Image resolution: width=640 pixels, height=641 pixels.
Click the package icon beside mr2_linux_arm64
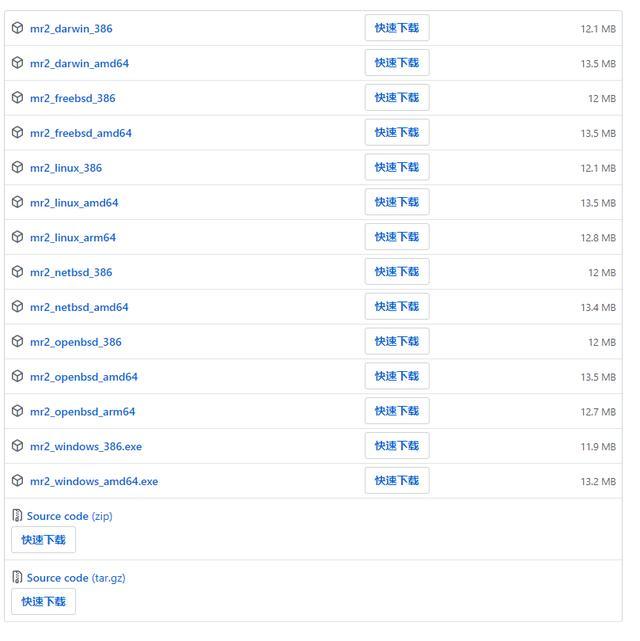17,237
